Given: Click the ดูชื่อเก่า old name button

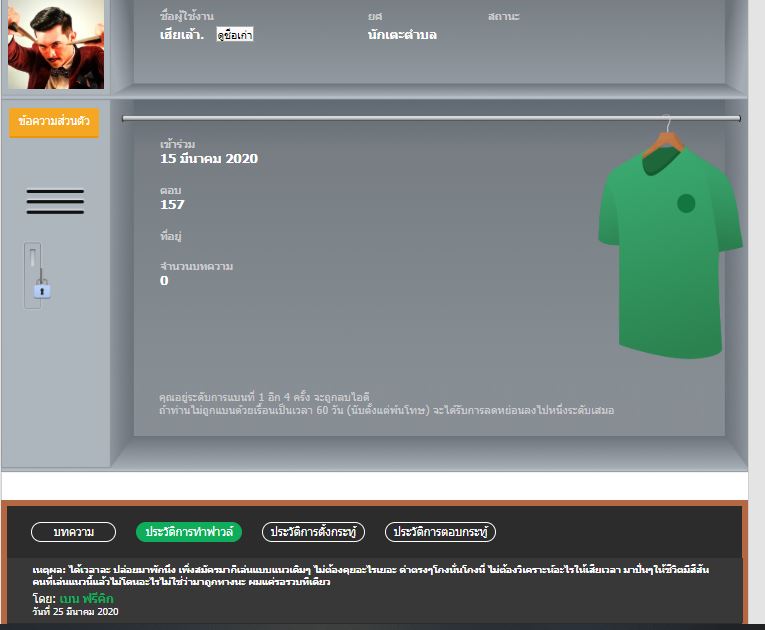Looking at the screenshot, I should (235, 35).
